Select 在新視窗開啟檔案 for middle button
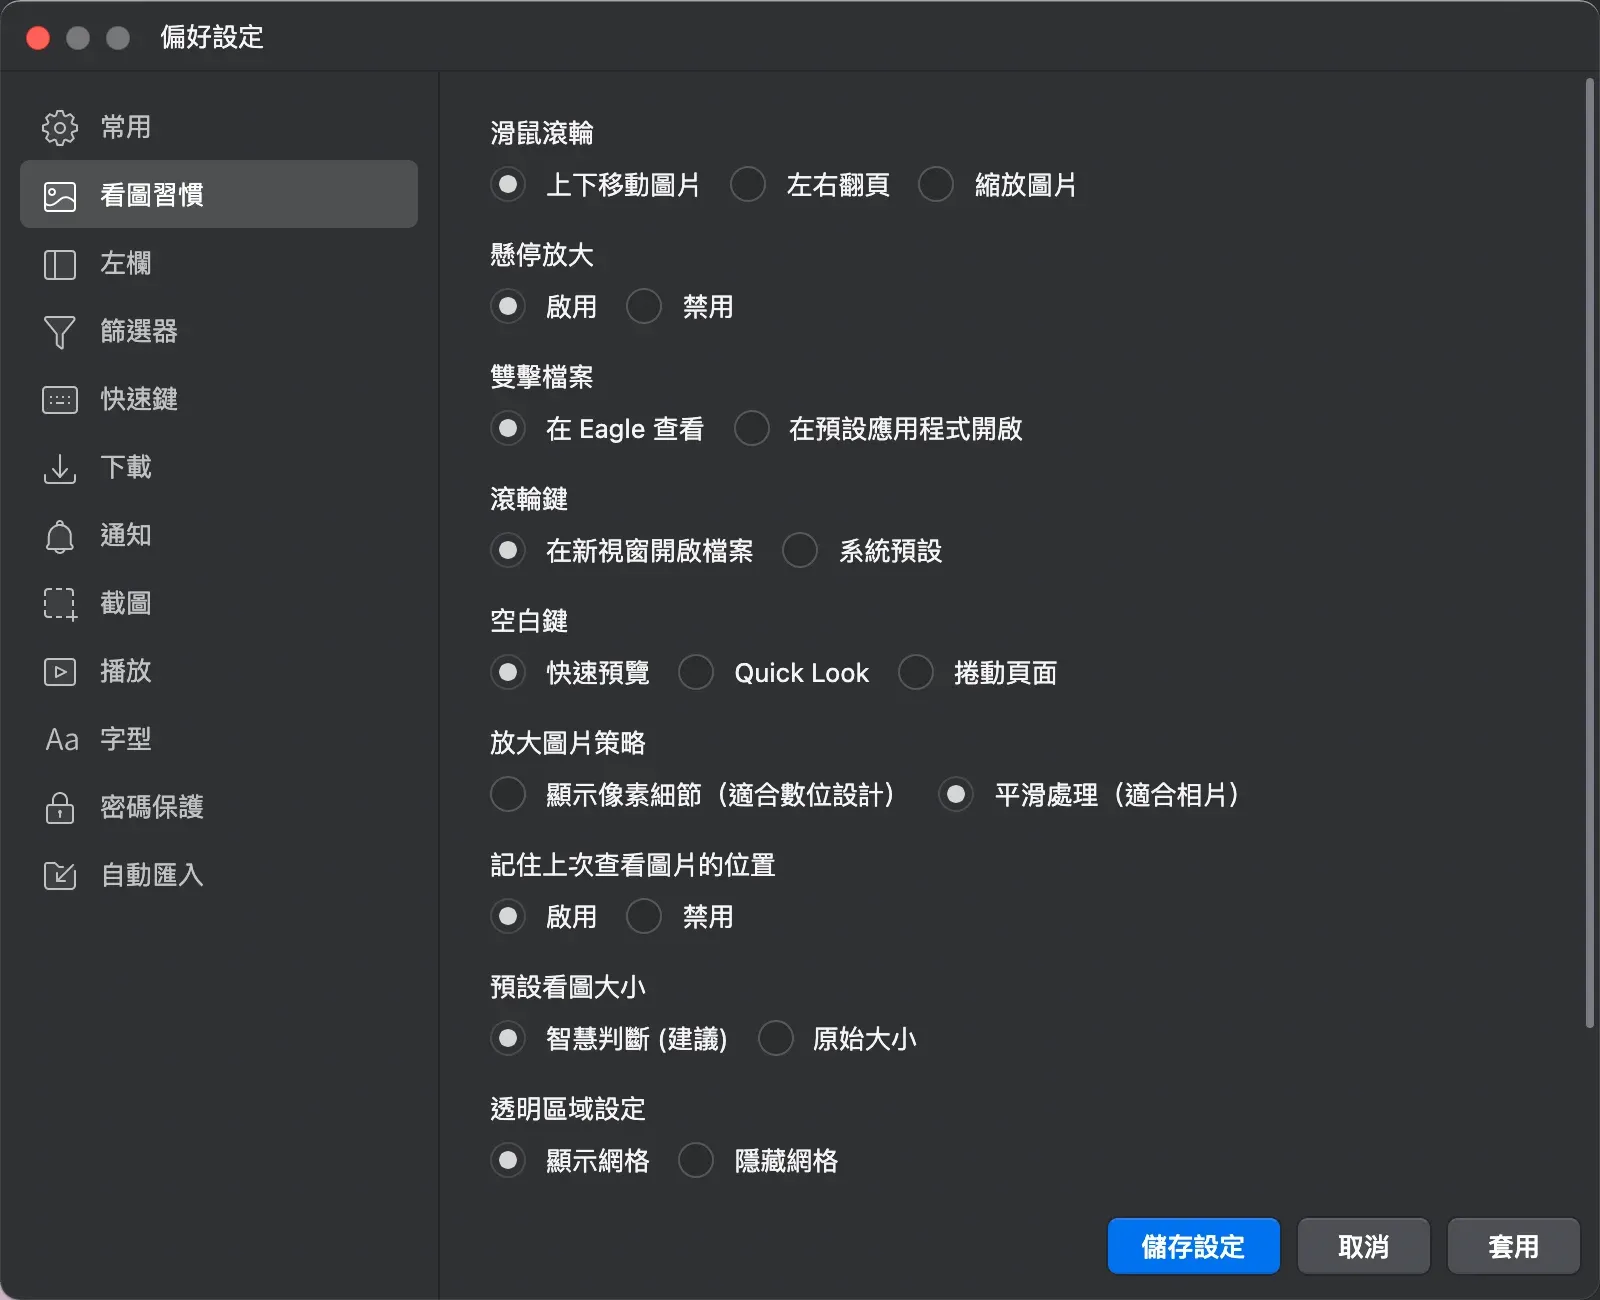The width and height of the screenshot is (1600, 1300). tap(508, 551)
